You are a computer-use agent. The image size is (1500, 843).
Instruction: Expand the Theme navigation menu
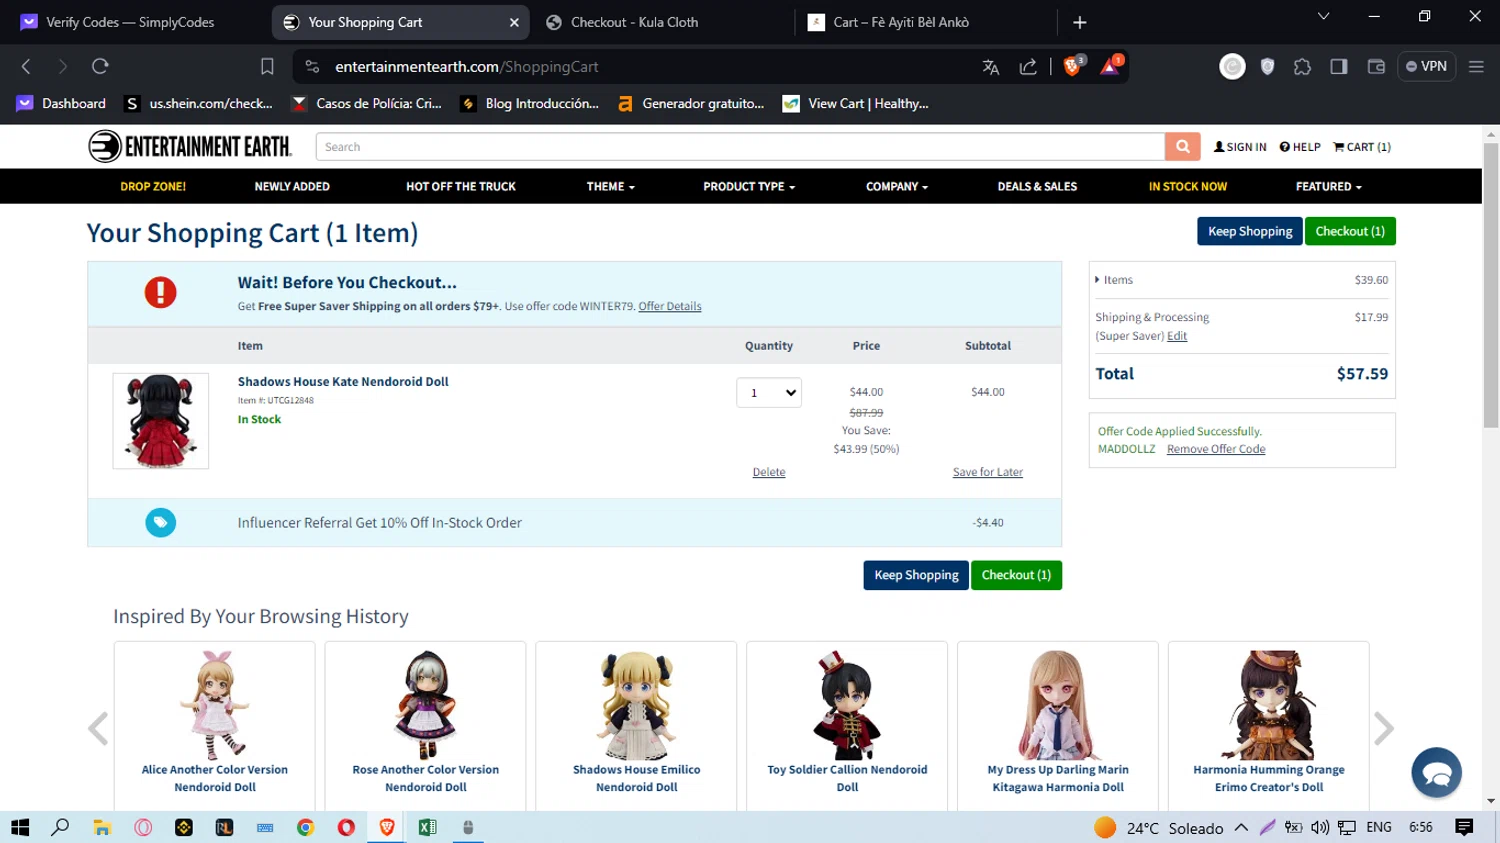[x=610, y=187]
